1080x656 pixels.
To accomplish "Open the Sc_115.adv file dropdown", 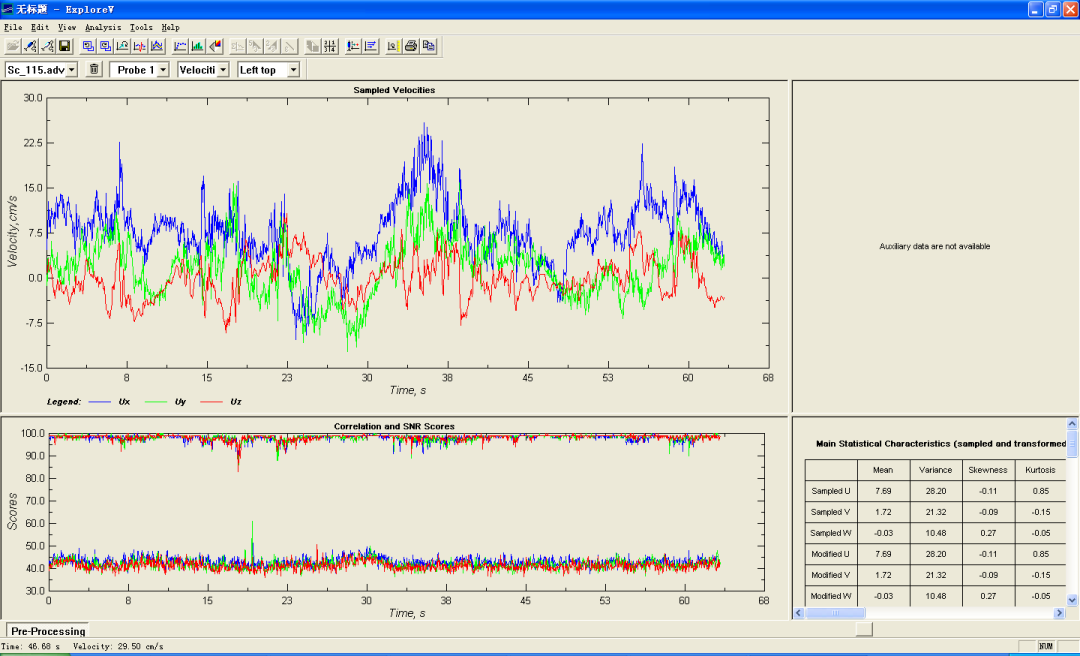I will pos(40,69).
